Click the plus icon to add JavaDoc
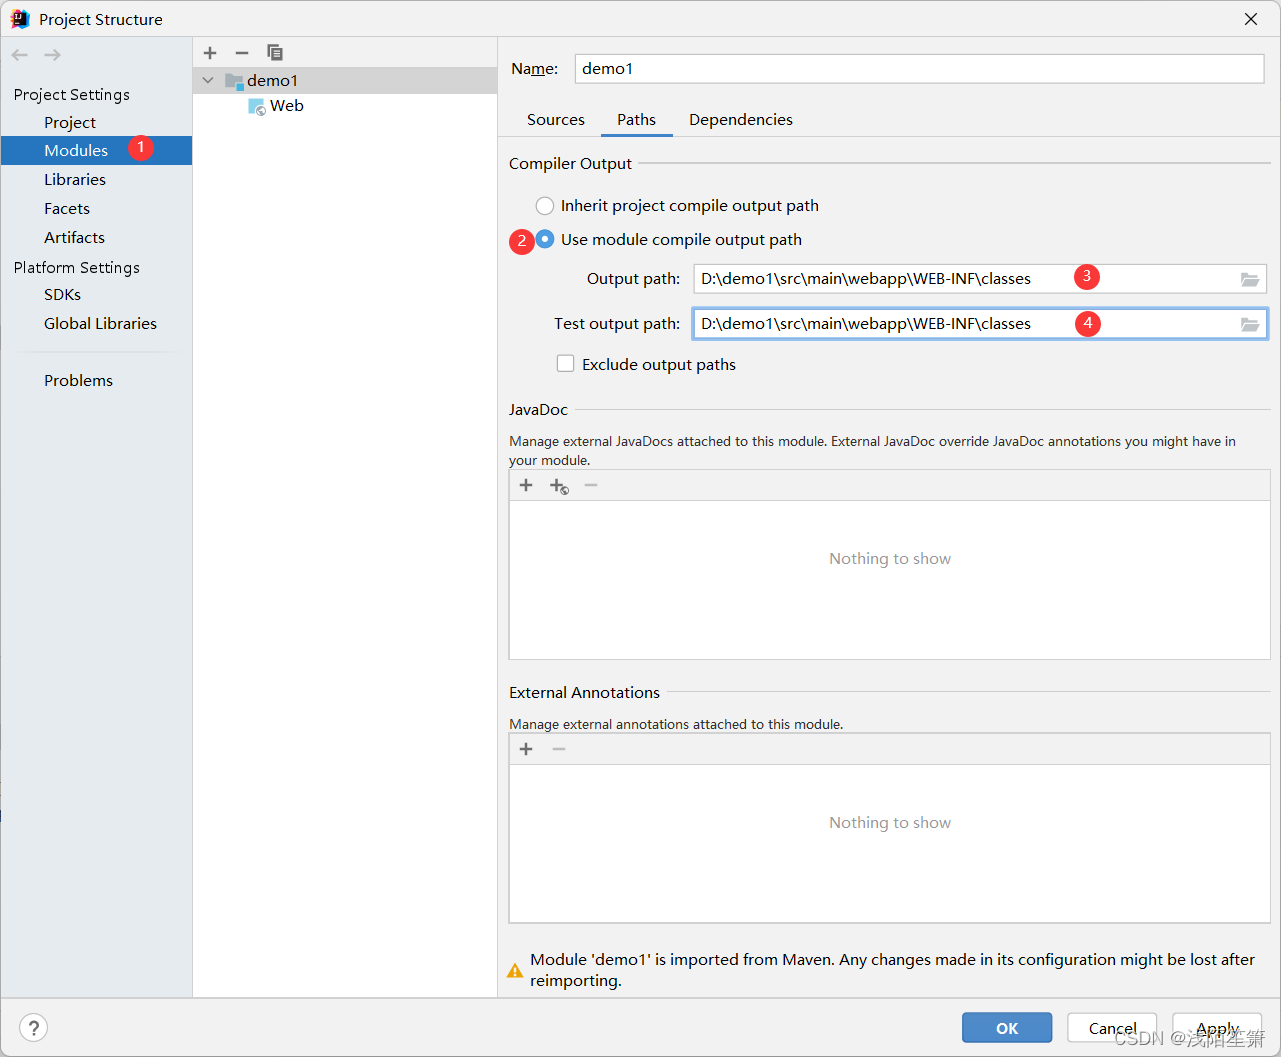The height and width of the screenshot is (1057, 1281). [526, 485]
